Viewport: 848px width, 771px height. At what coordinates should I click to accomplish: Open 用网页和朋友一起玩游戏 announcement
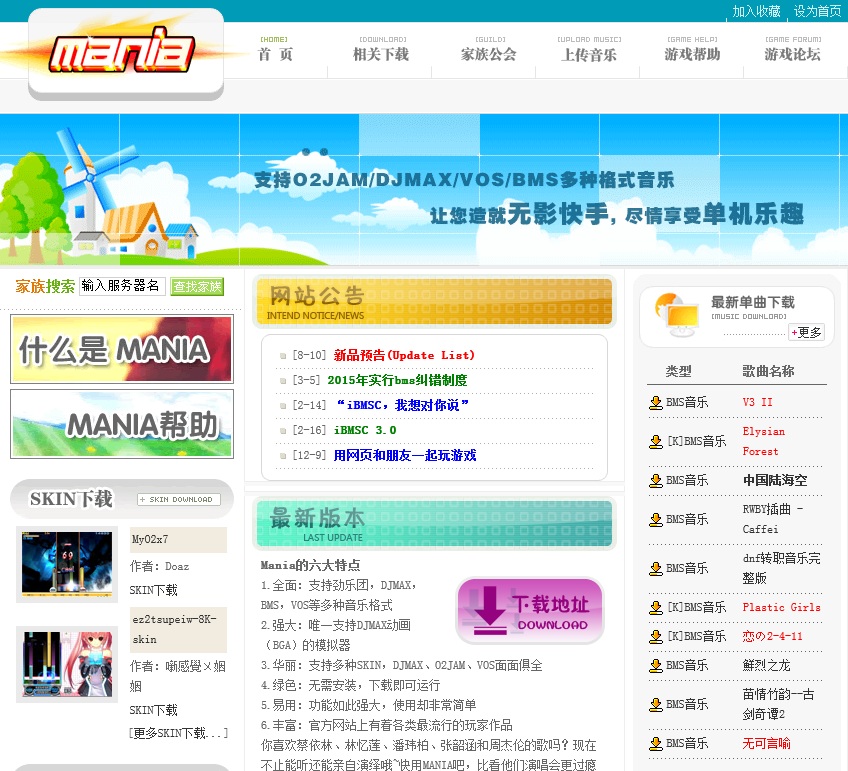point(405,455)
